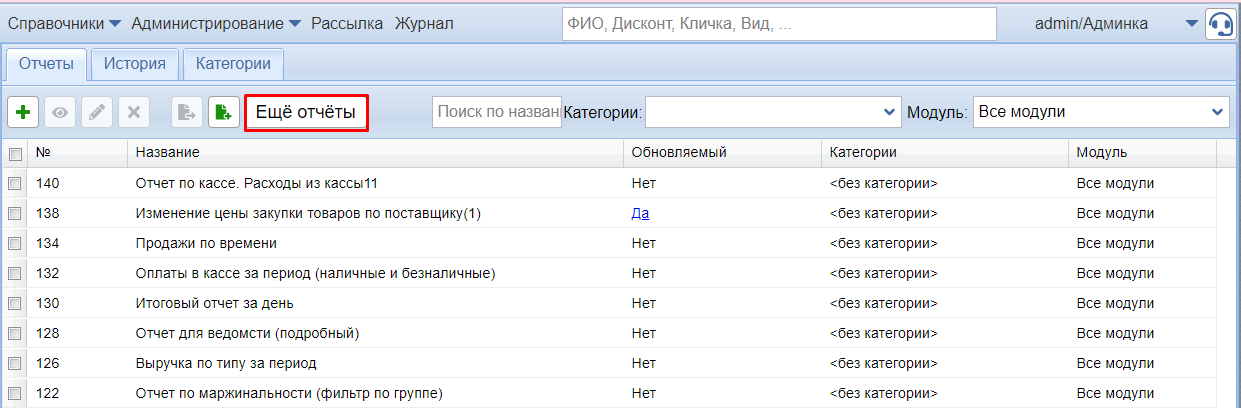Click the green plus add report icon
Screen dimensions: 1241x408
pos(23,113)
